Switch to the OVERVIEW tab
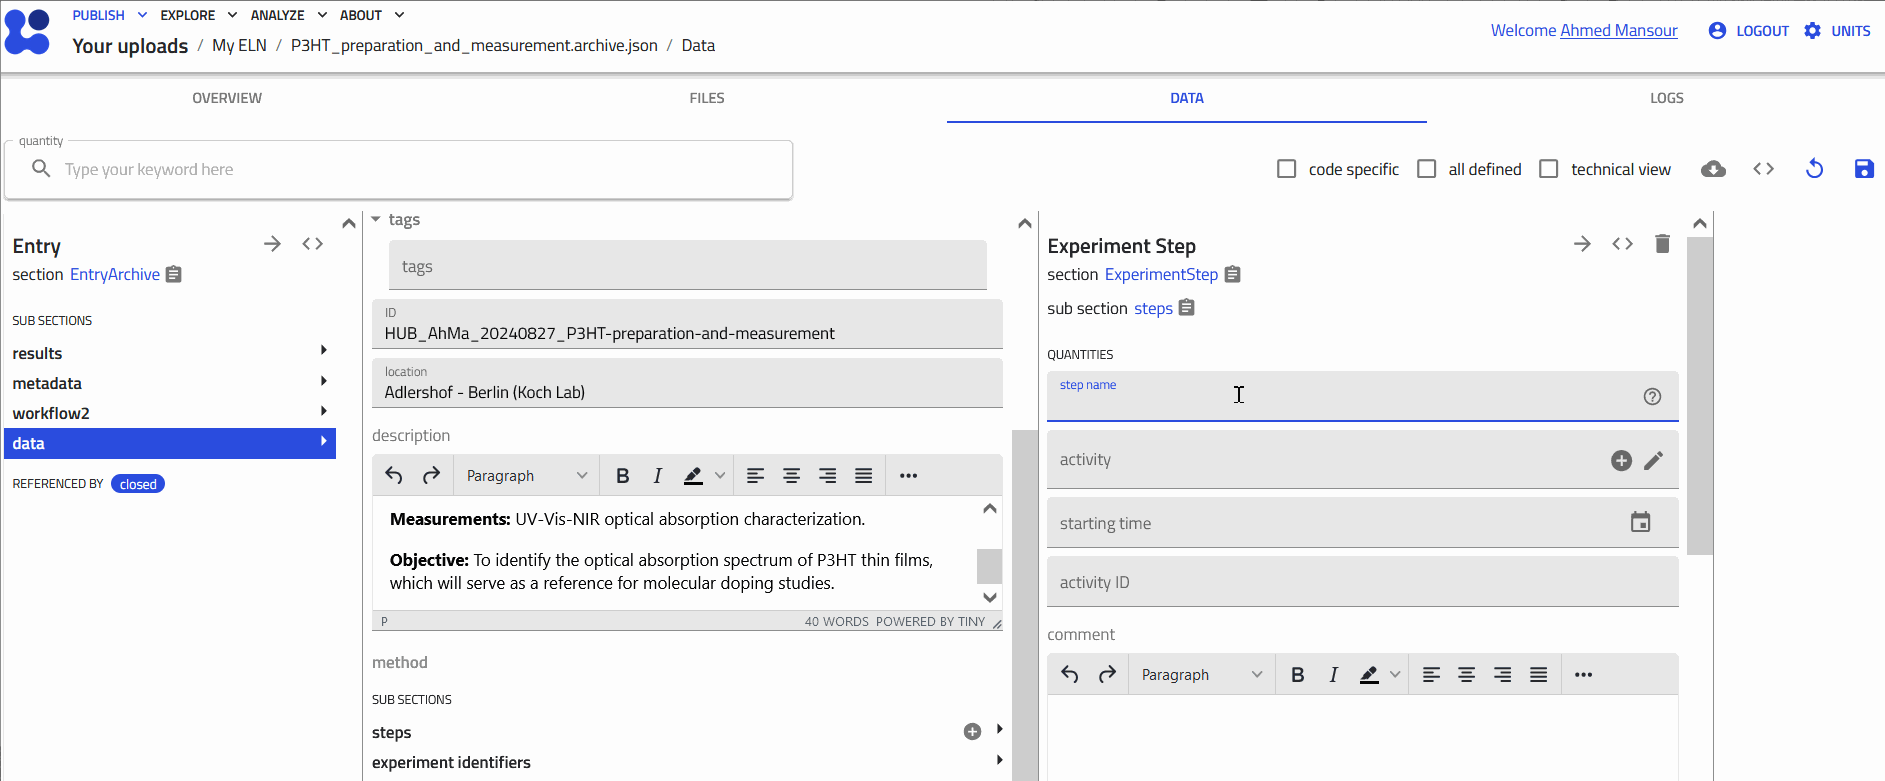 (x=227, y=98)
